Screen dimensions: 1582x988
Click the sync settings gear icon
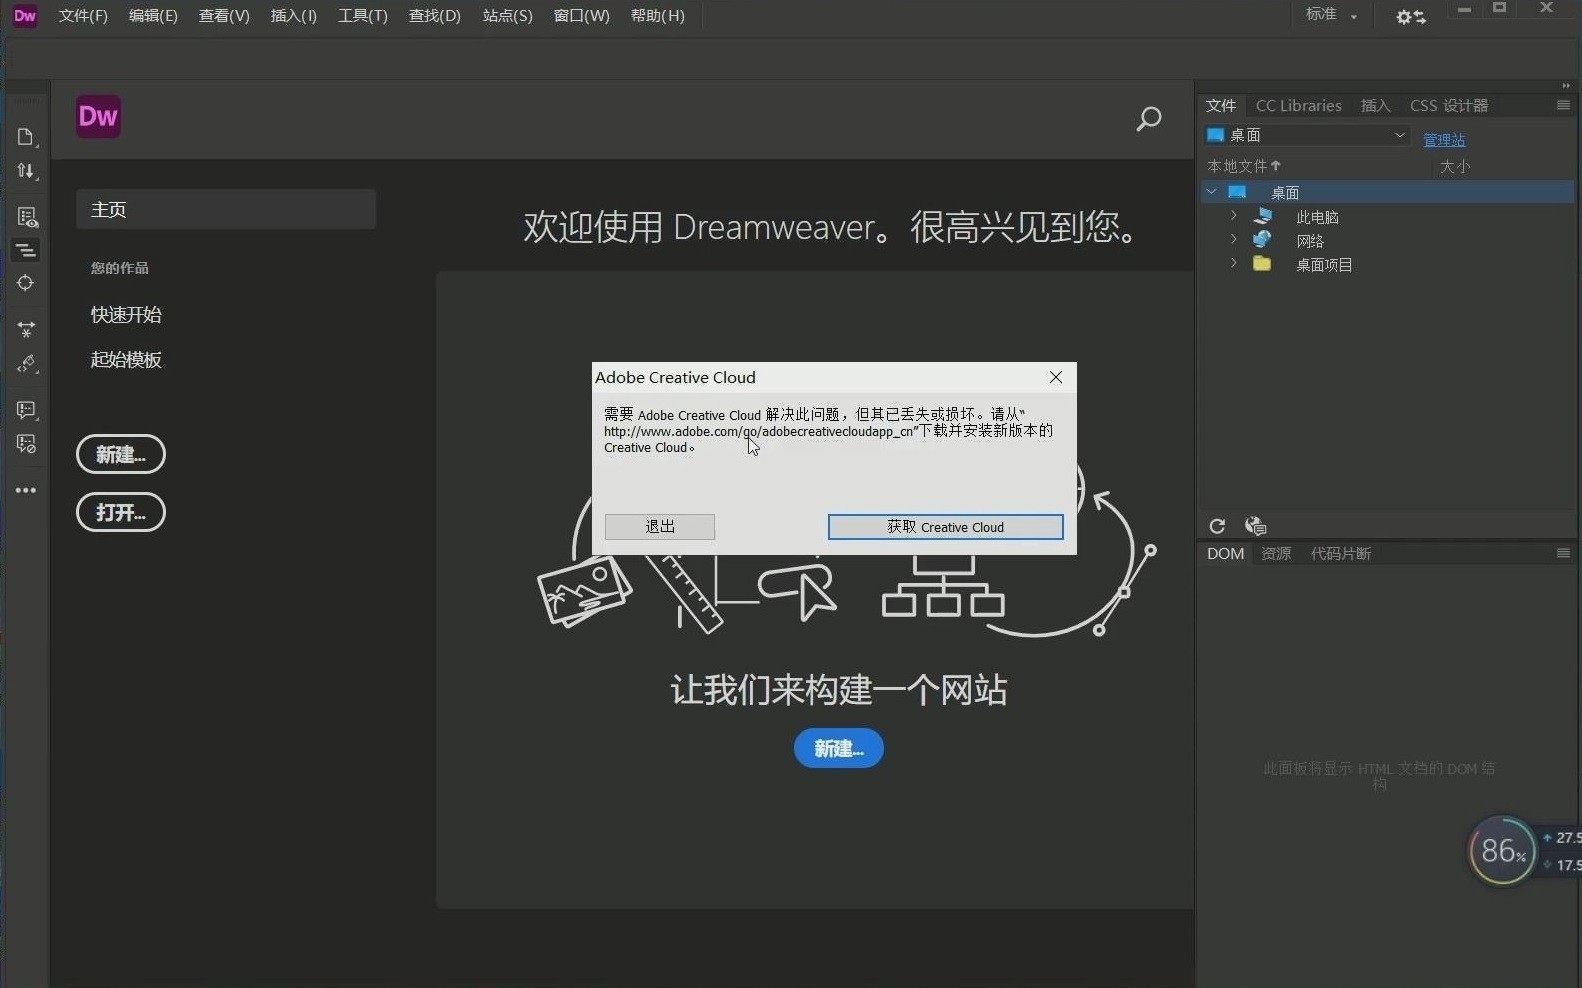[x=1410, y=17]
